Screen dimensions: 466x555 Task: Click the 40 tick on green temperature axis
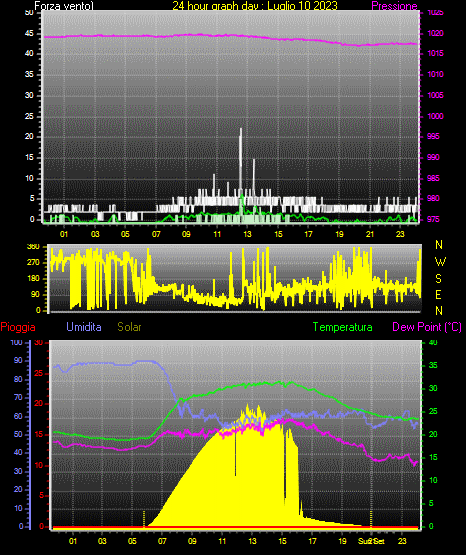pyautogui.click(x=433, y=342)
